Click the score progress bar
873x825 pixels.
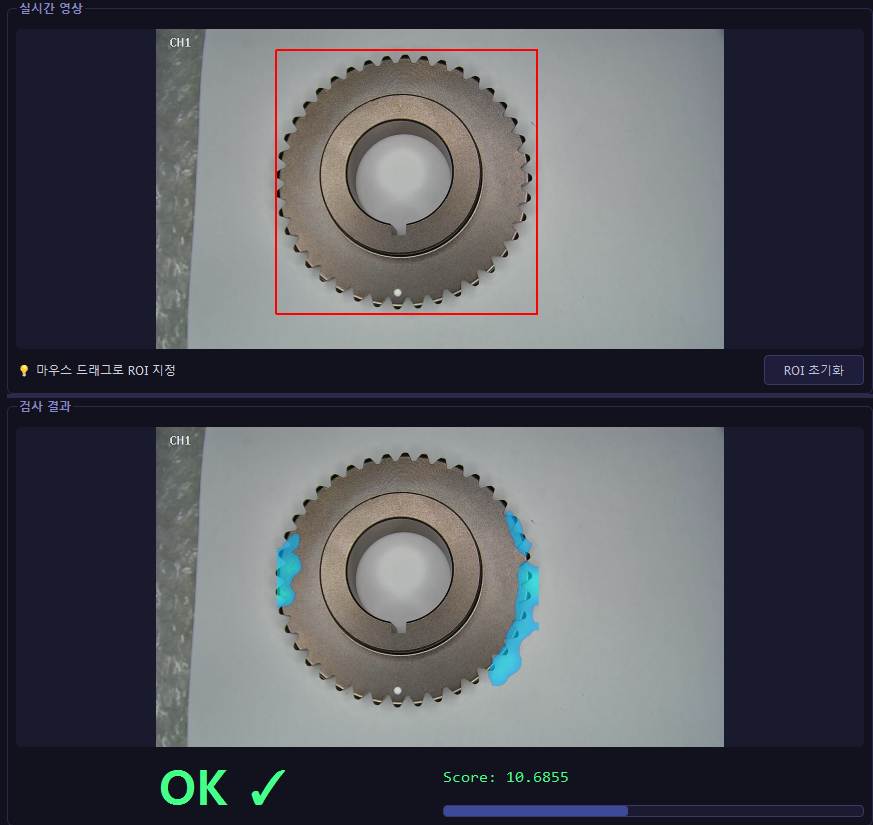[x=653, y=811]
